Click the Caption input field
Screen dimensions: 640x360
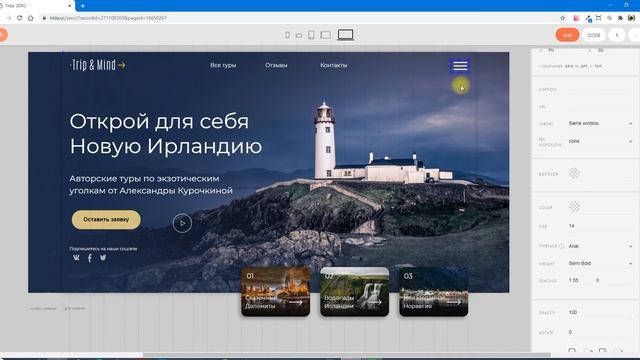point(600,89)
